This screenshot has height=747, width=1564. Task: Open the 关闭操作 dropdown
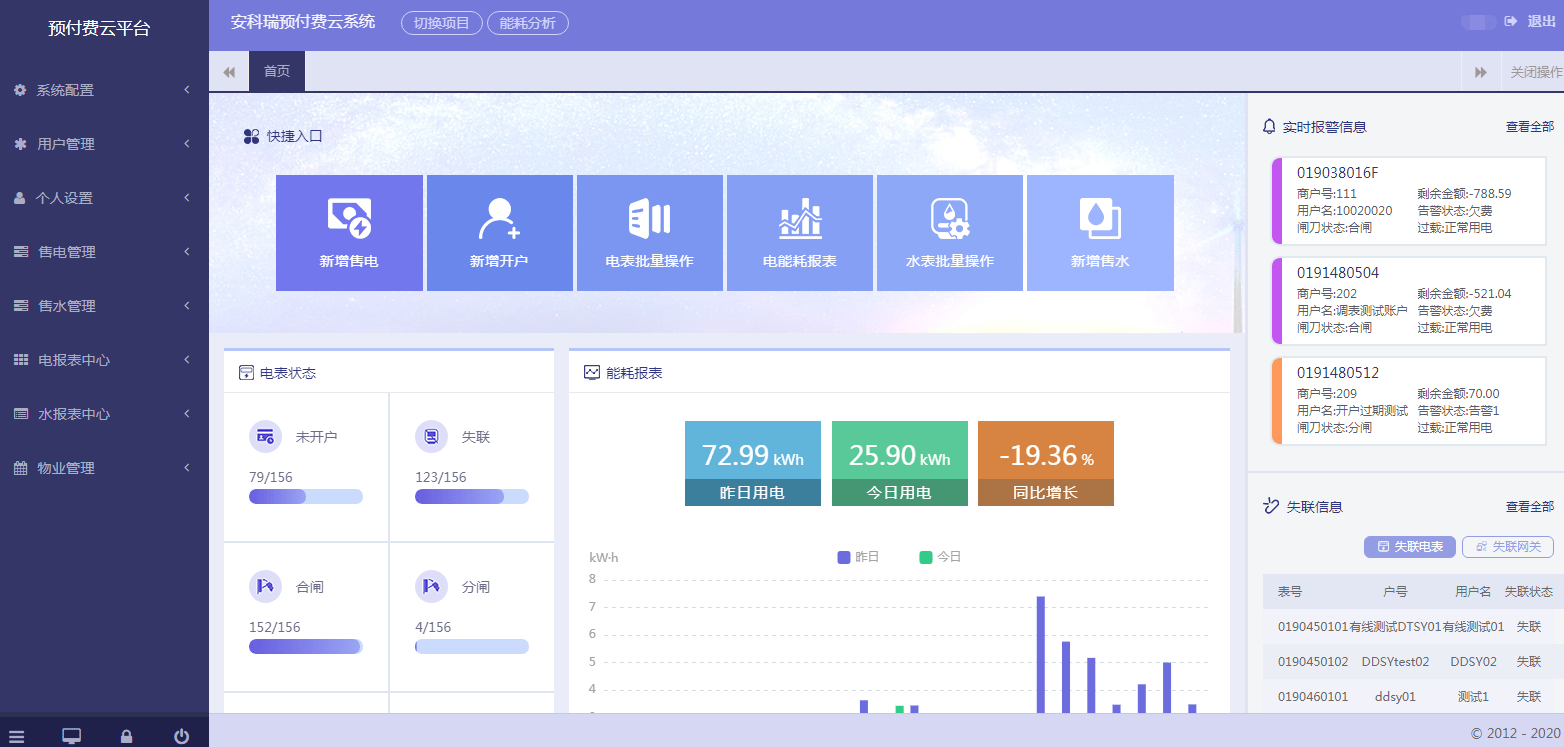click(1533, 72)
